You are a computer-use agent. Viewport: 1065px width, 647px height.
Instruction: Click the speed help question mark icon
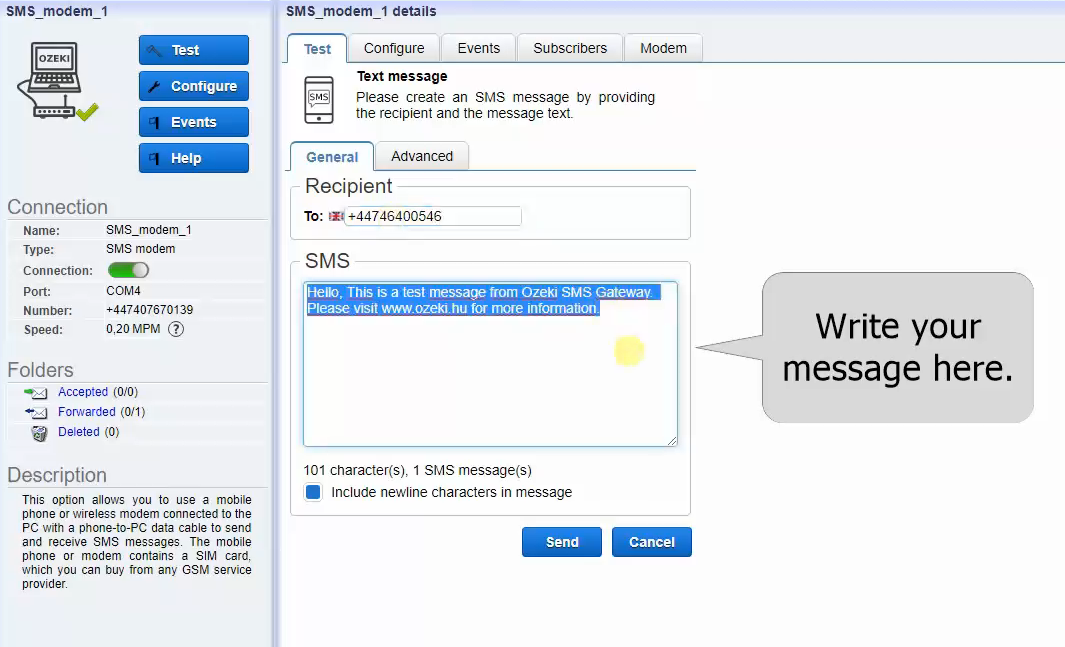click(x=176, y=329)
